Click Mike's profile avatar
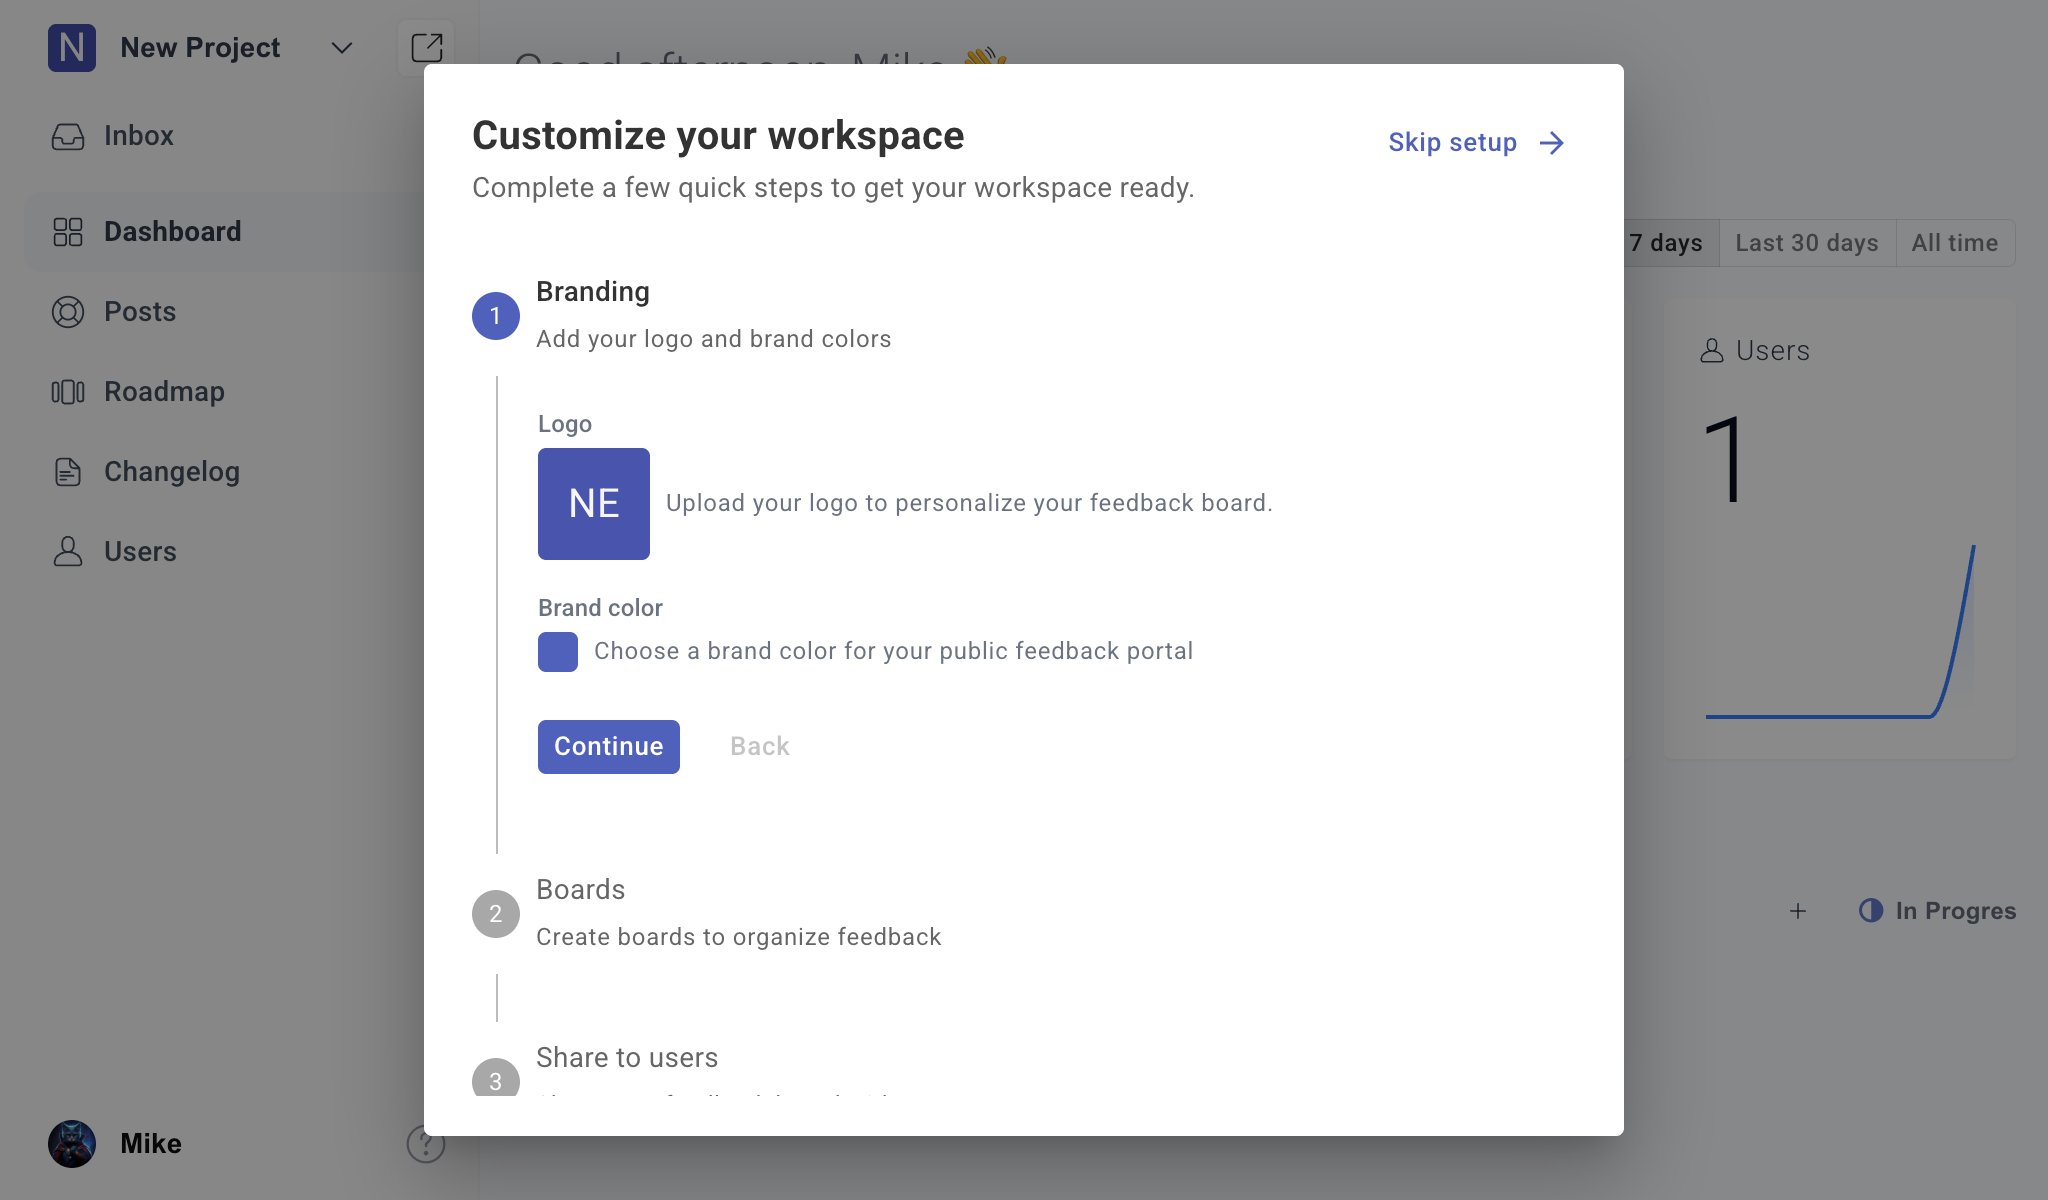Viewport: 2048px width, 1200px height. (72, 1143)
